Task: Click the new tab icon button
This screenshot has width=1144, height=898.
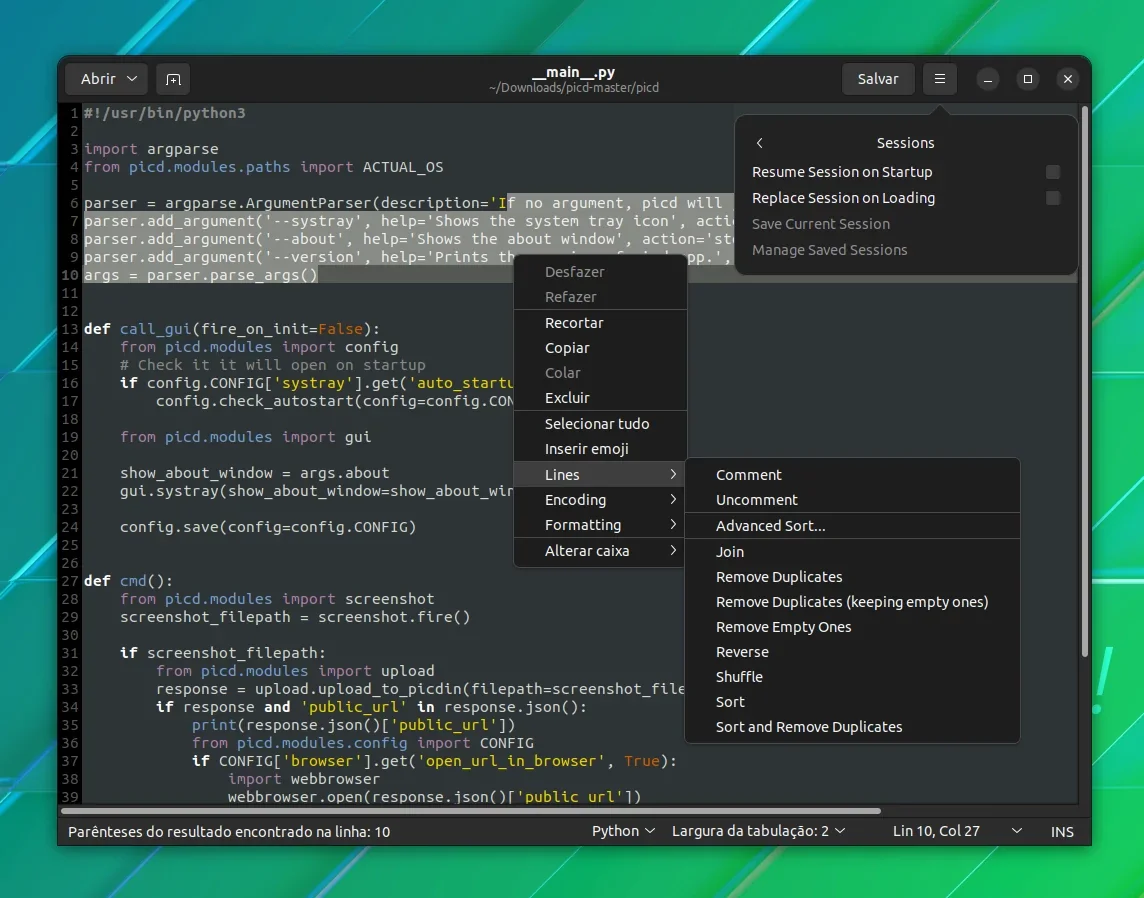Action: pos(173,79)
